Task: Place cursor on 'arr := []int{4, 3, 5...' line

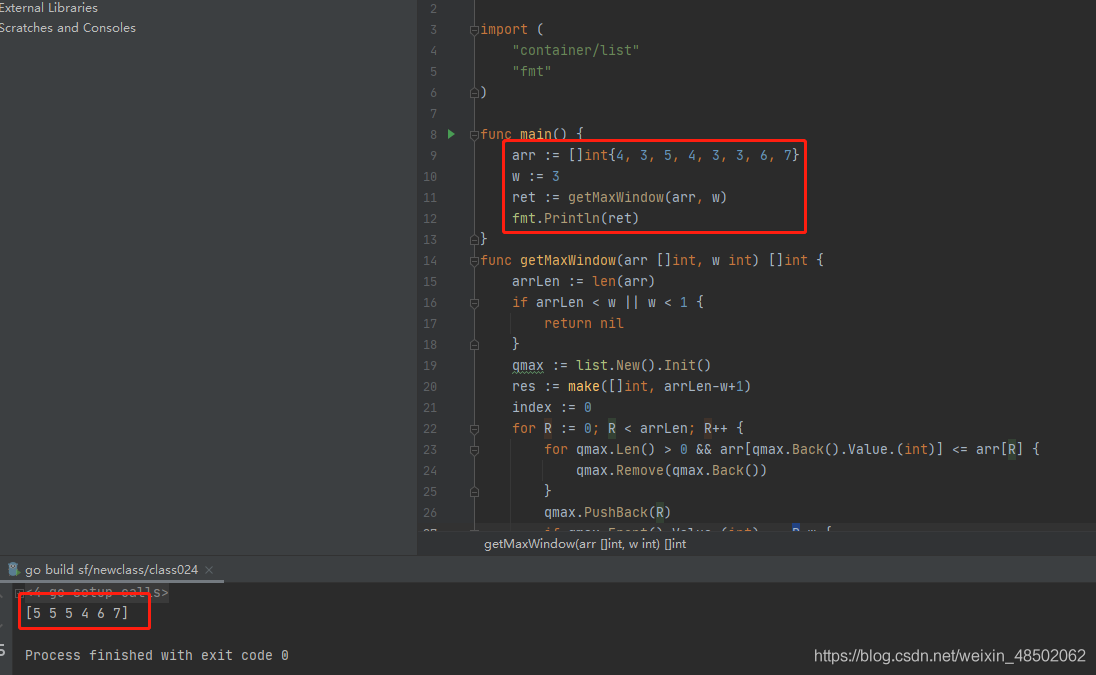Action: [655, 155]
